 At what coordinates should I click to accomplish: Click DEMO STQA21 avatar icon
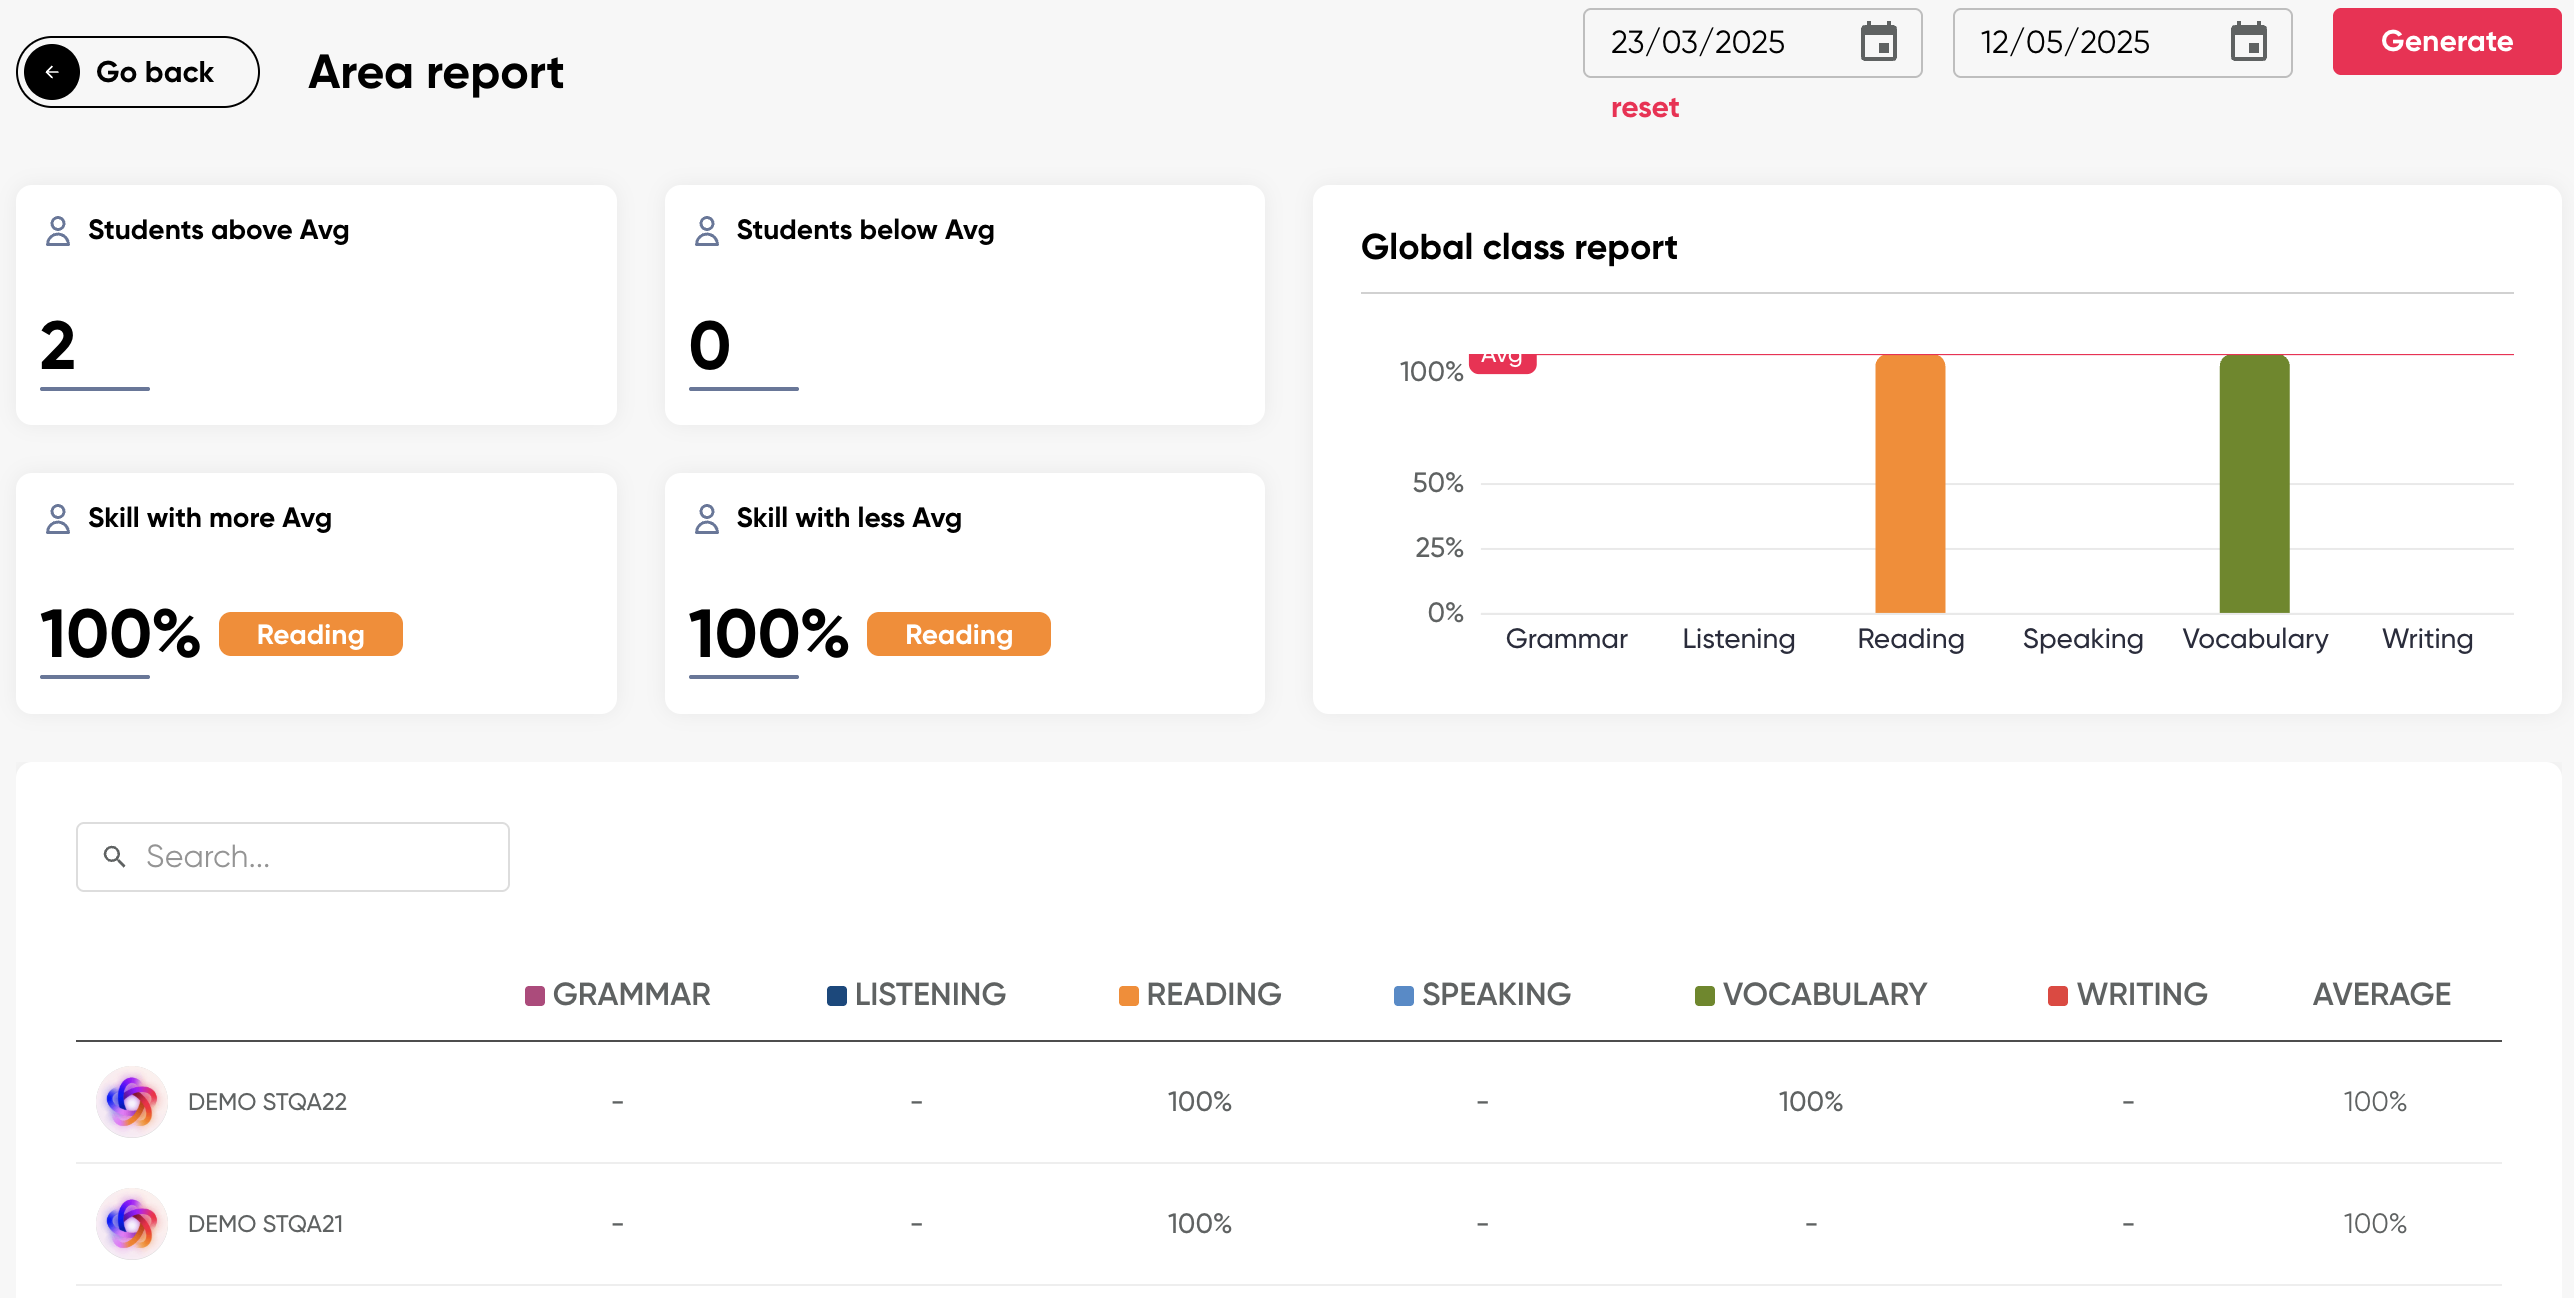tap(131, 1223)
